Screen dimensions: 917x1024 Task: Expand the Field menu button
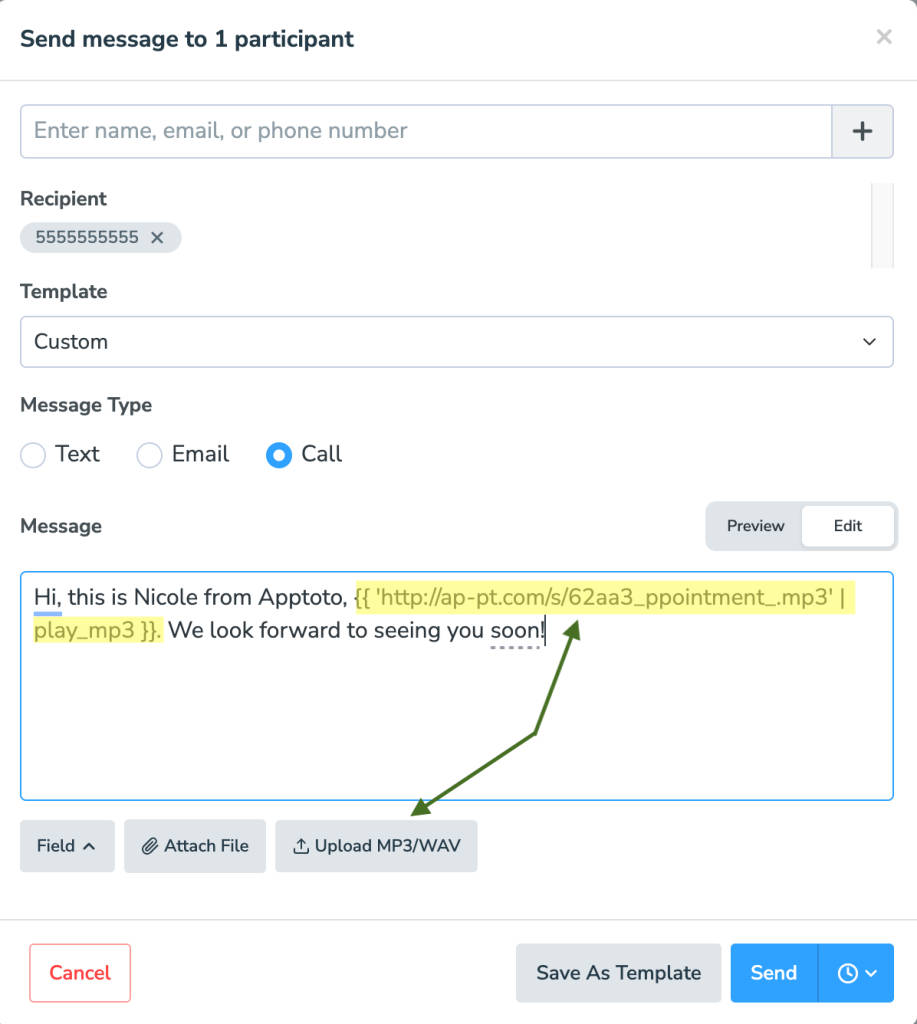67,846
